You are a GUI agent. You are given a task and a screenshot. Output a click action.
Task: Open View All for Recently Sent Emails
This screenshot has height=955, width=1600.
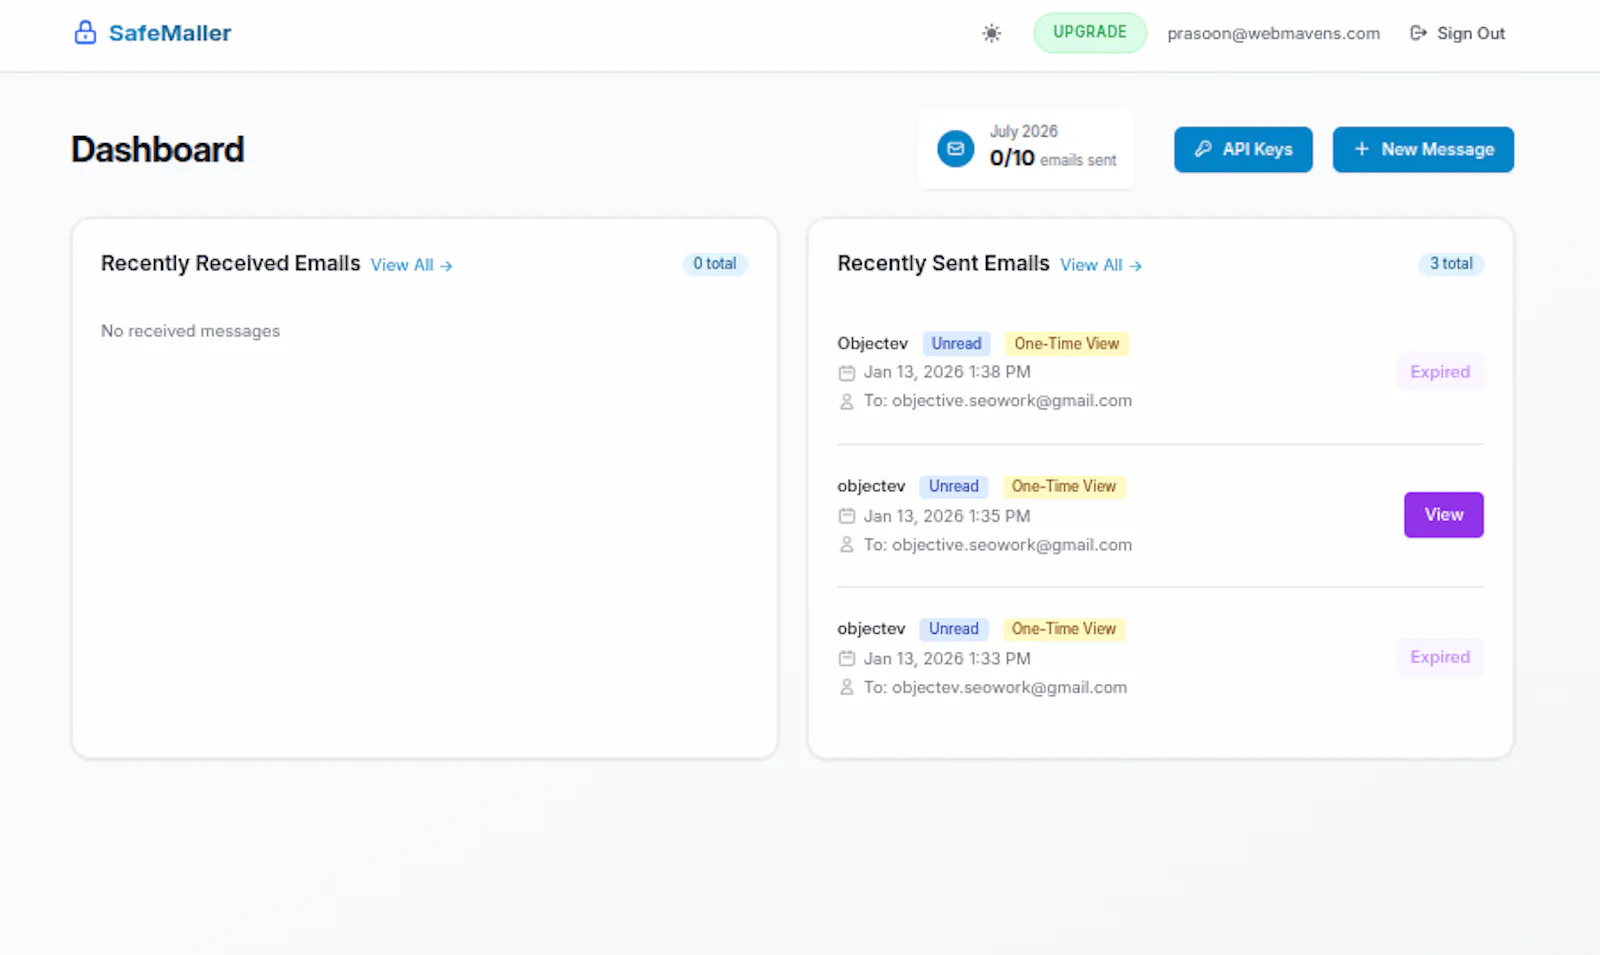click(1101, 265)
